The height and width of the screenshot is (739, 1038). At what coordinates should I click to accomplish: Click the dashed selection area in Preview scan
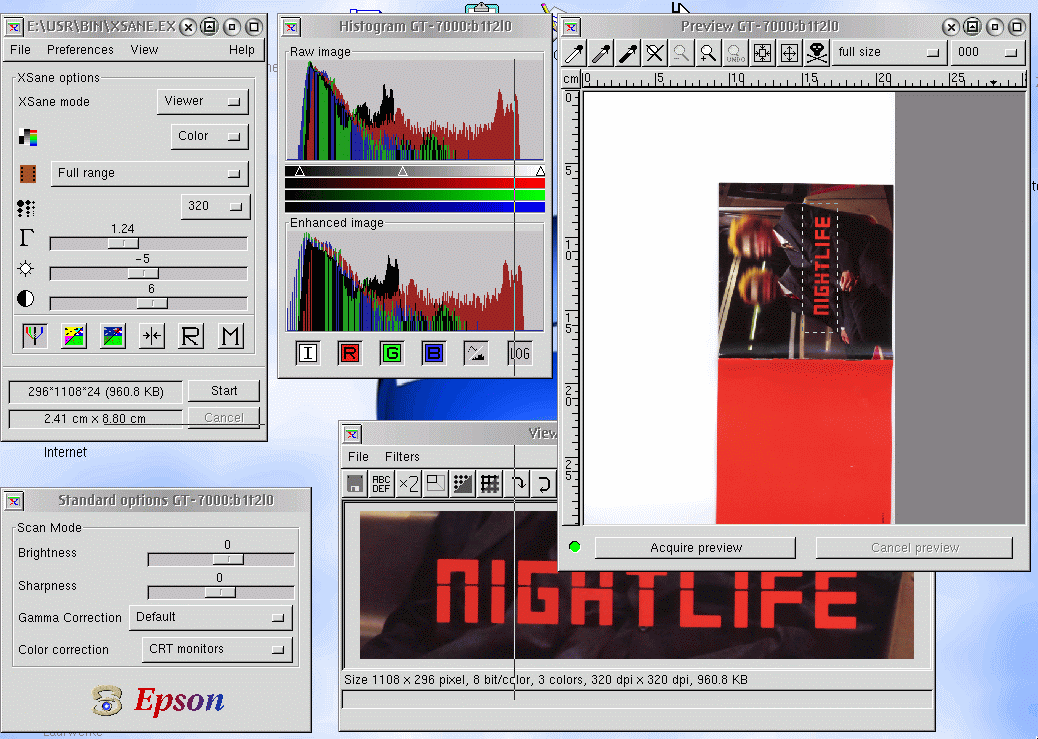pyautogui.click(x=821, y=268)
